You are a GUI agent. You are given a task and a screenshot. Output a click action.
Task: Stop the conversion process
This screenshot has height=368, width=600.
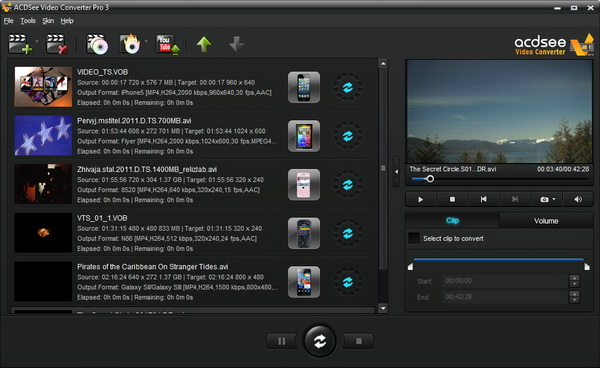click(x=359, y=341)
